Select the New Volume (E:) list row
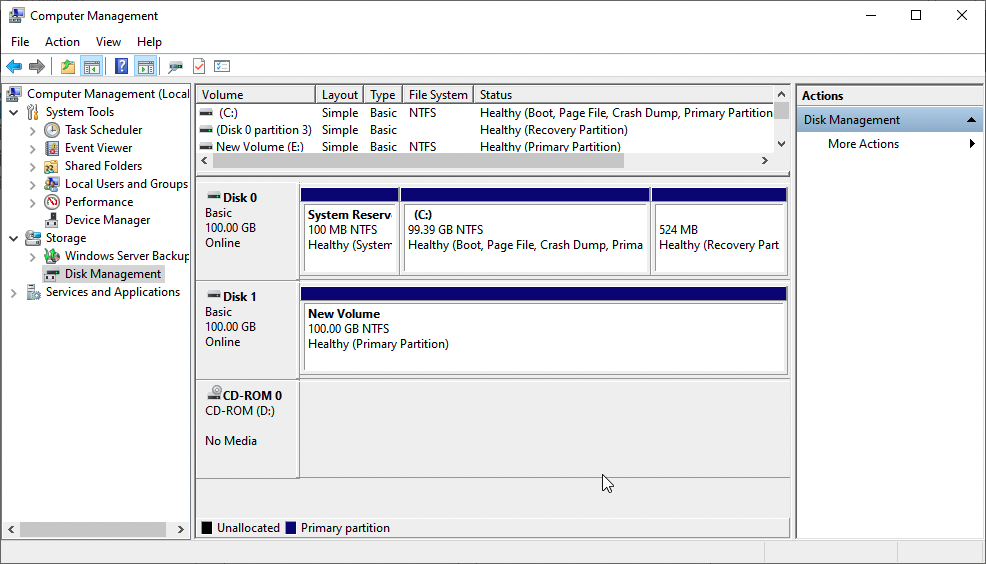This screenshot has width=986, height=564. 485,147
